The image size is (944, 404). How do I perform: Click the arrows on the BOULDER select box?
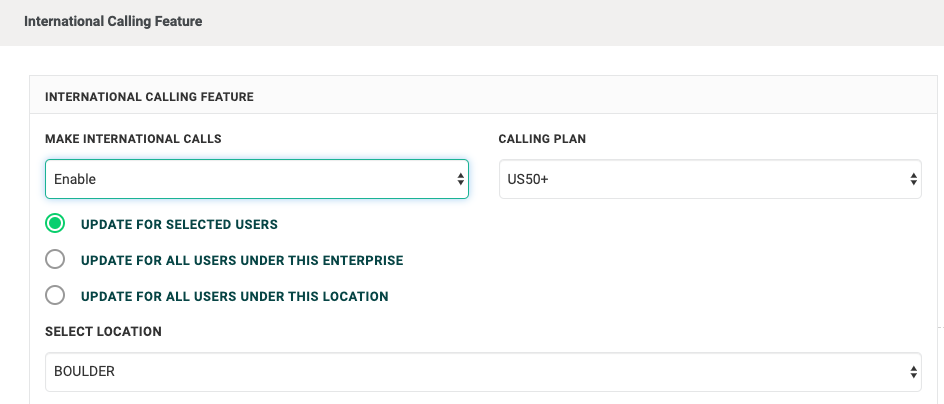point(913,371)
